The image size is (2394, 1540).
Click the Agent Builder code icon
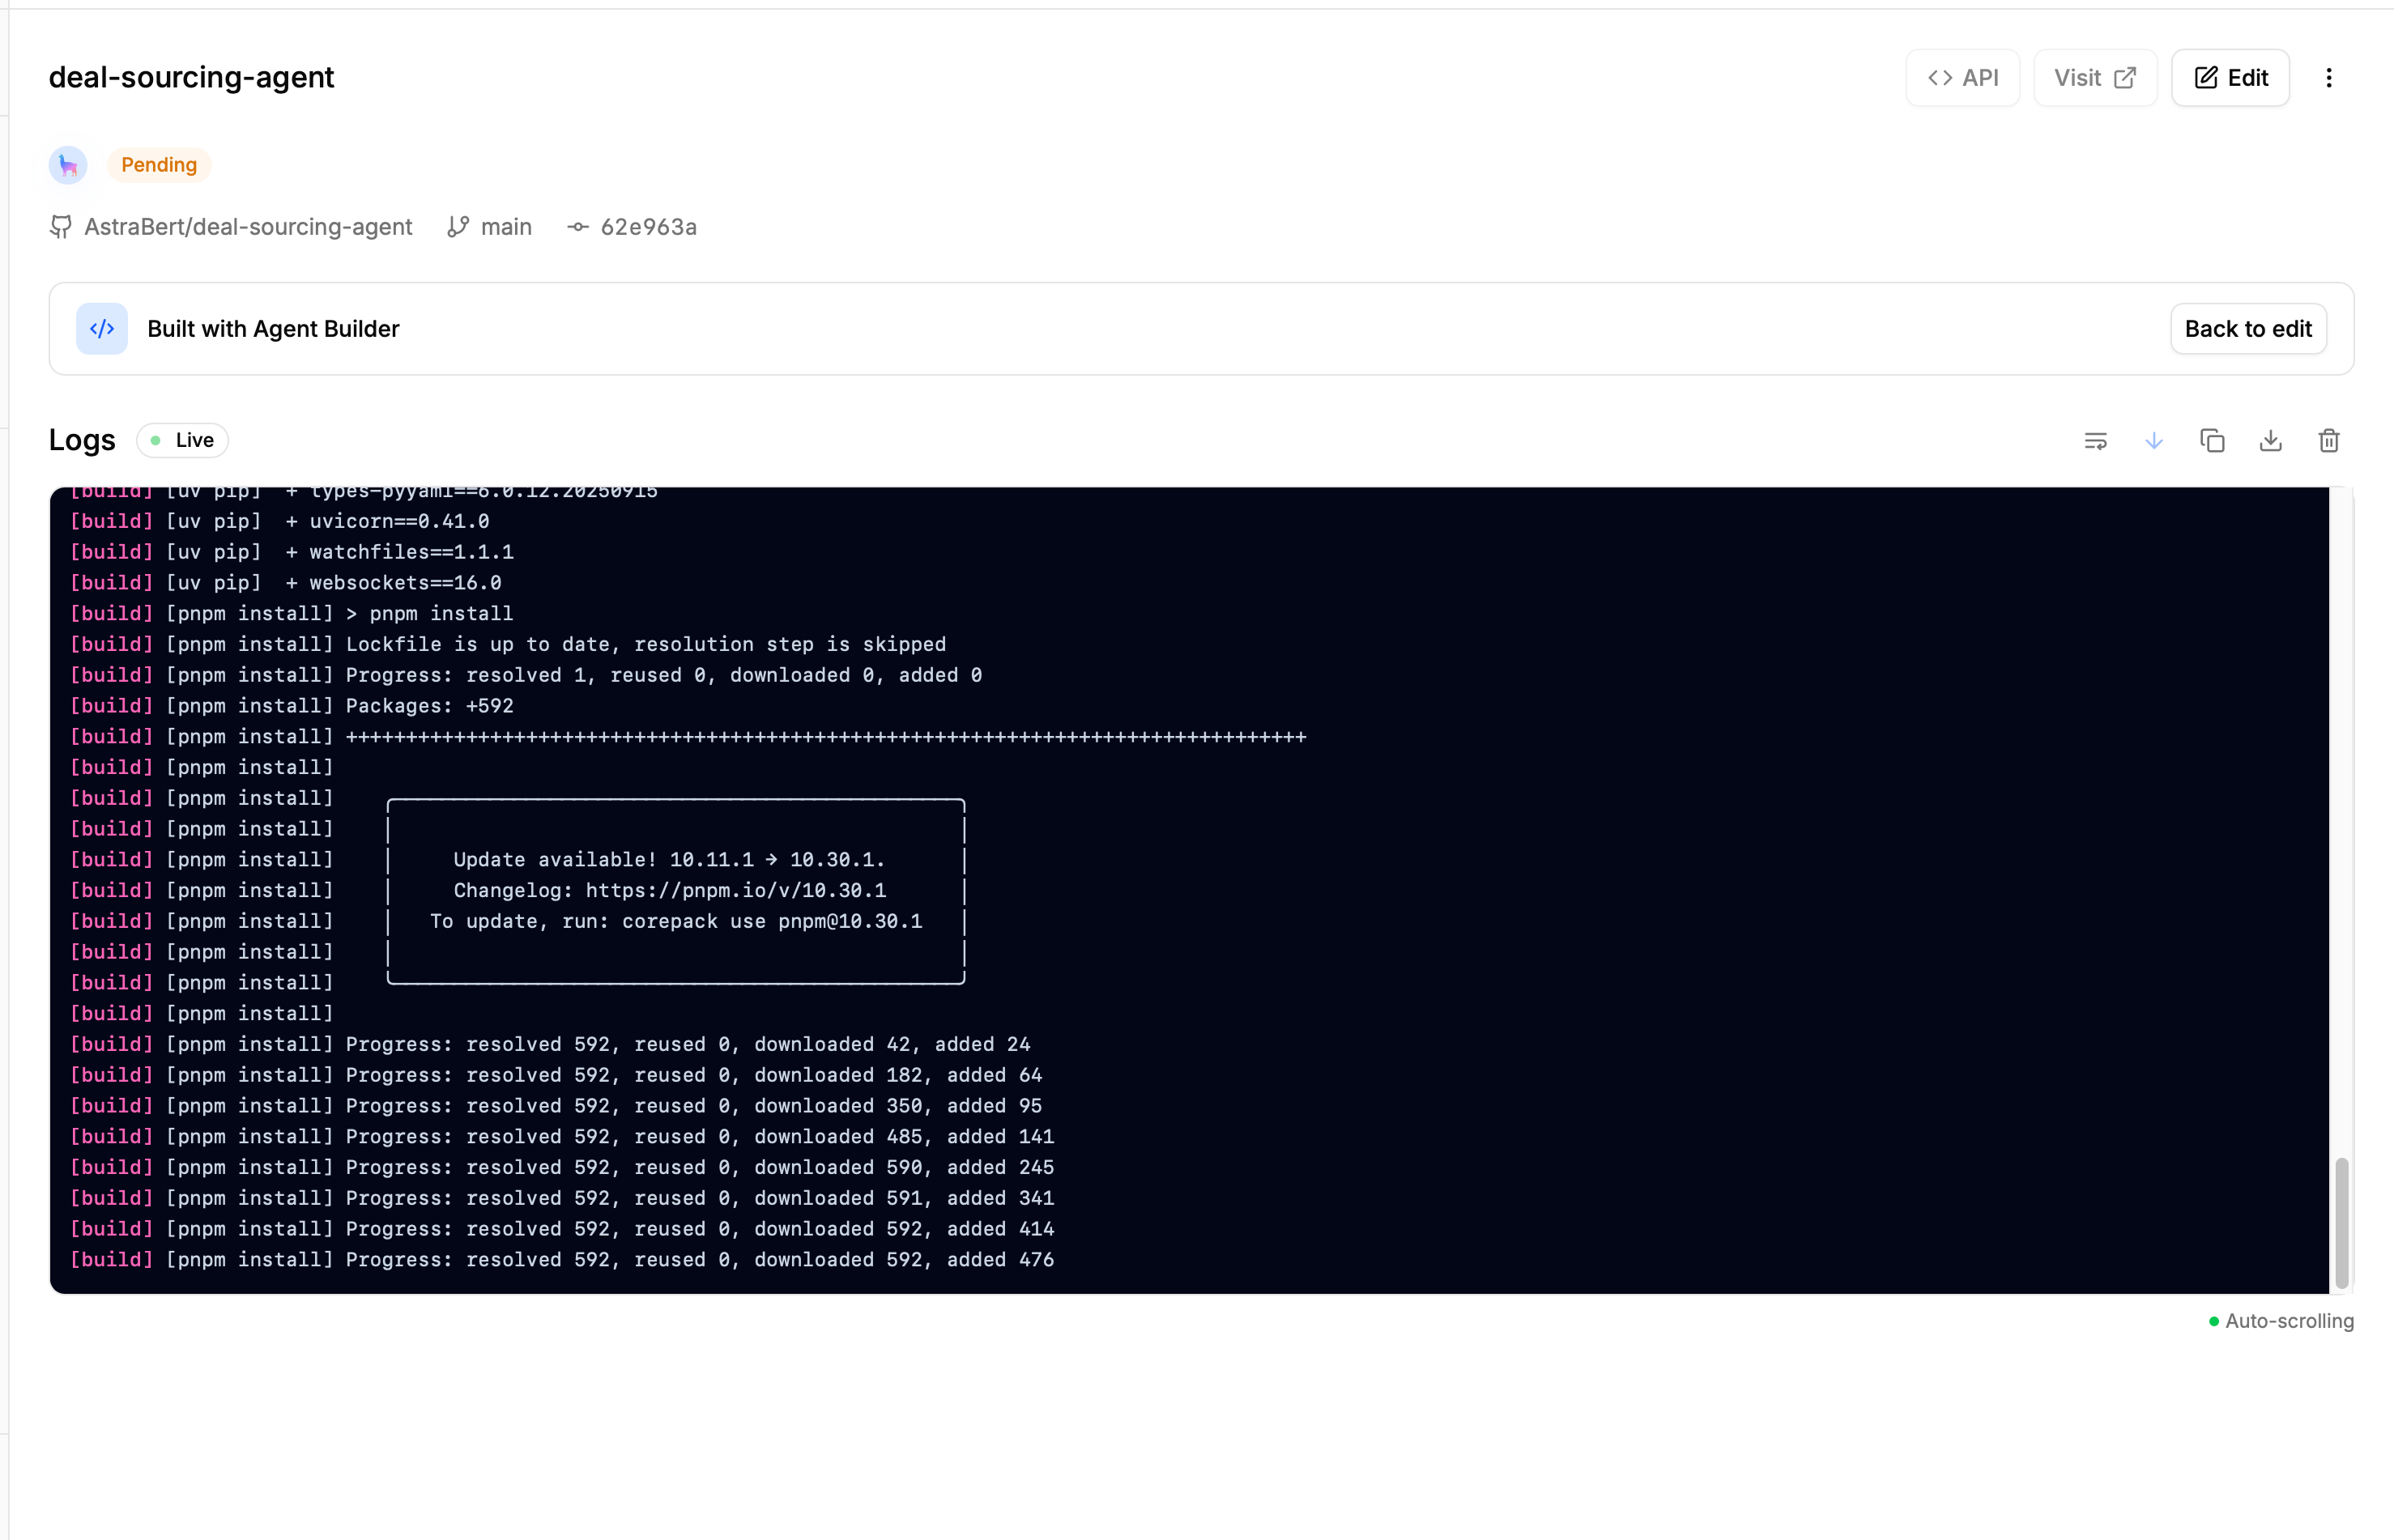102,329
